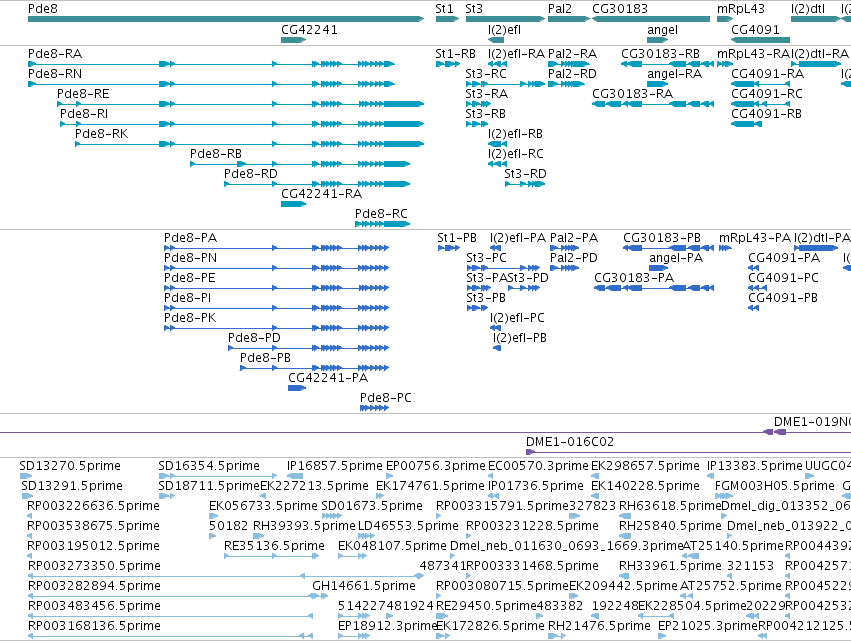Click the St3-RC transcript label

(x=486, y=74)
